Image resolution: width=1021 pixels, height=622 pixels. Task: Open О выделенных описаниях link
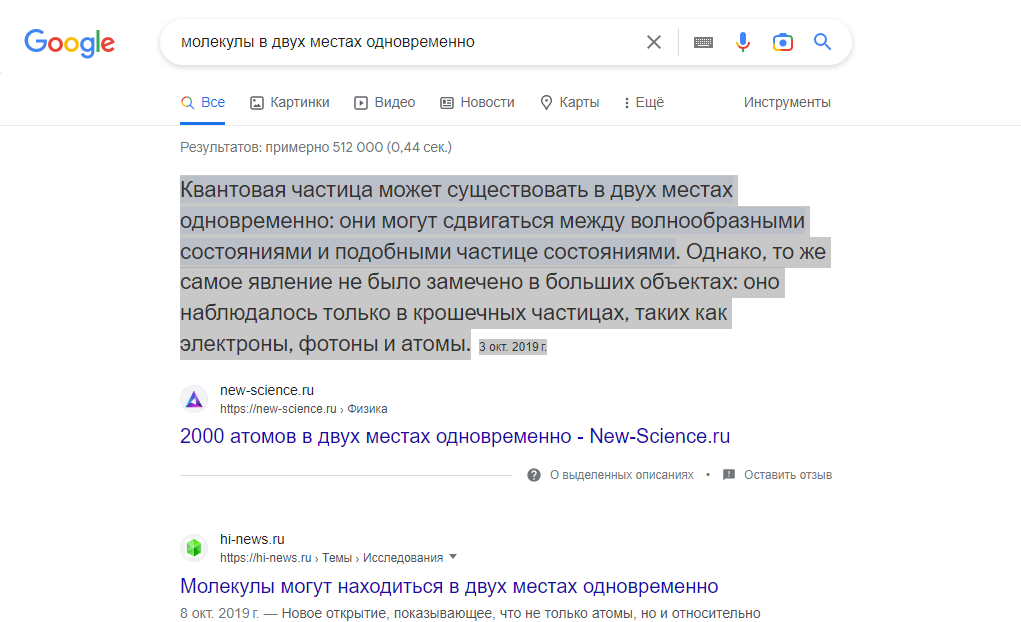pyautogui.click(x=622, y=475)
